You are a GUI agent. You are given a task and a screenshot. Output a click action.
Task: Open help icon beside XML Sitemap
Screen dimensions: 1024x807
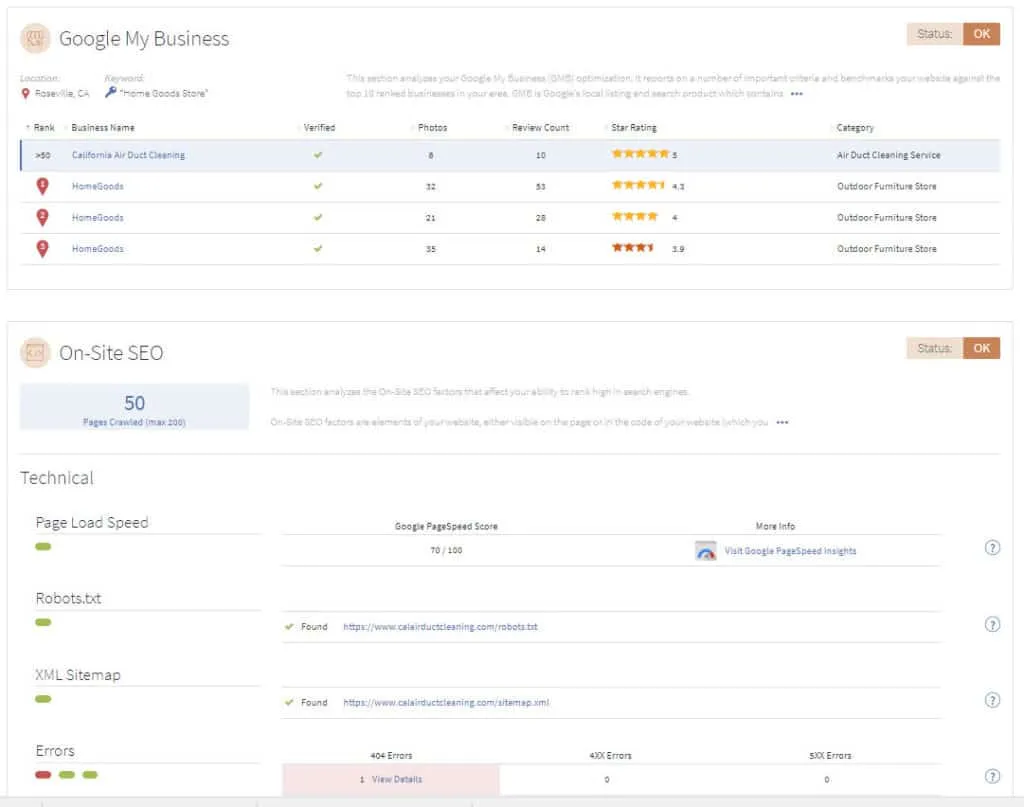coord(992,700)
